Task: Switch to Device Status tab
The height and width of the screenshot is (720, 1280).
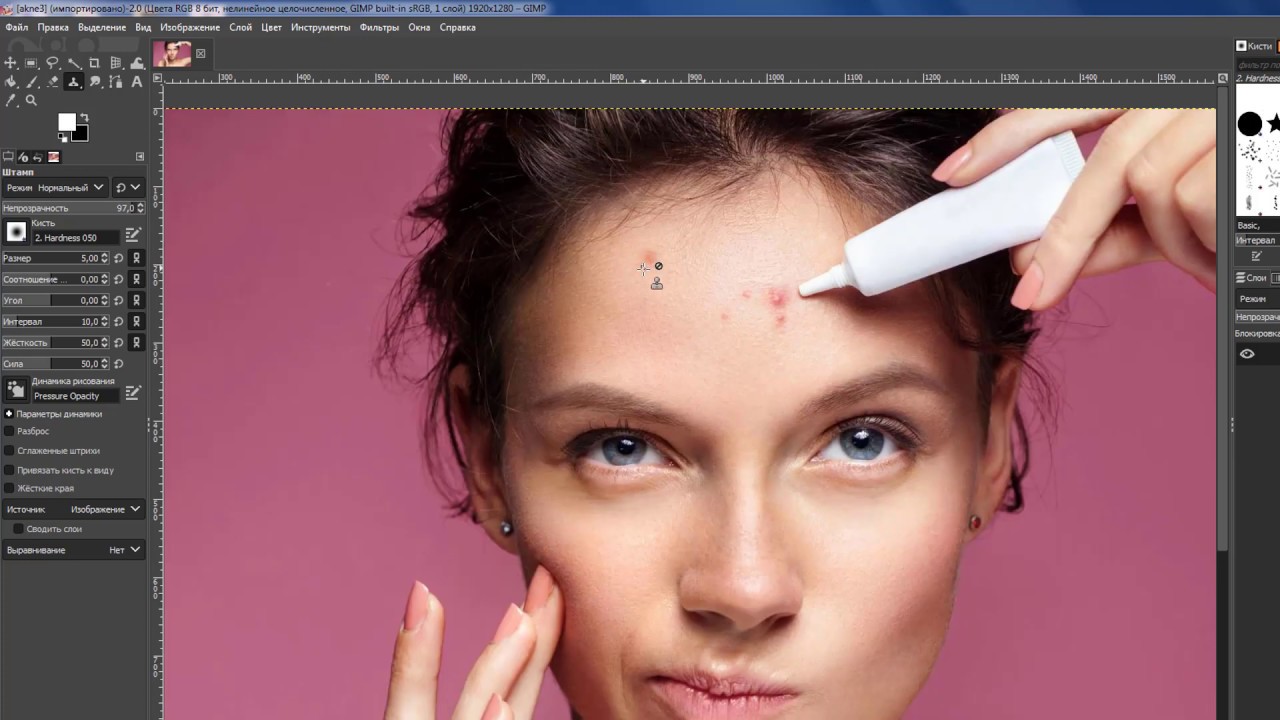Action: [23, 157]
